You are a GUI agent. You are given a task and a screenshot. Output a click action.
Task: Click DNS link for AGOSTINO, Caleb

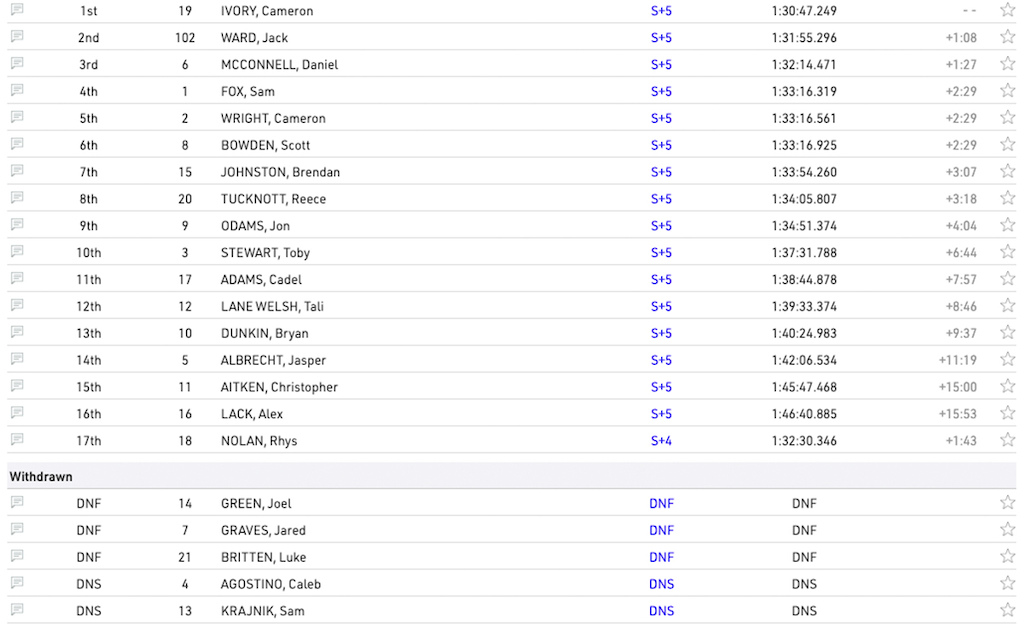[x=661, y=584]
